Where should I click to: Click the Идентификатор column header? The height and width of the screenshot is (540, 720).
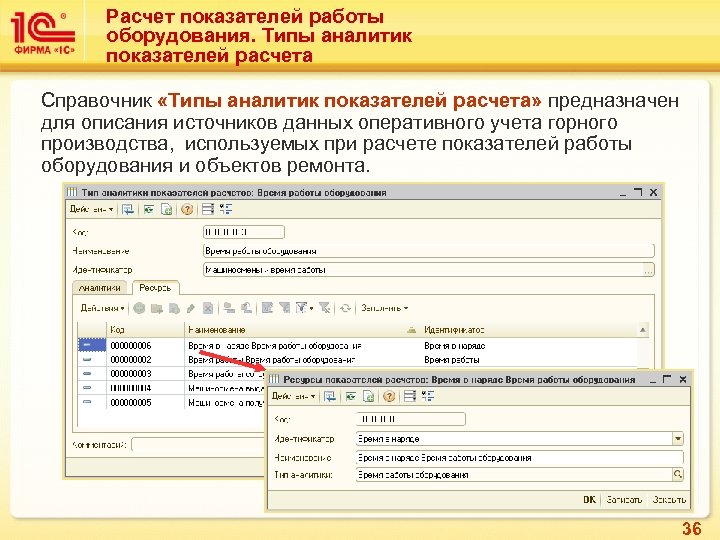528,330
